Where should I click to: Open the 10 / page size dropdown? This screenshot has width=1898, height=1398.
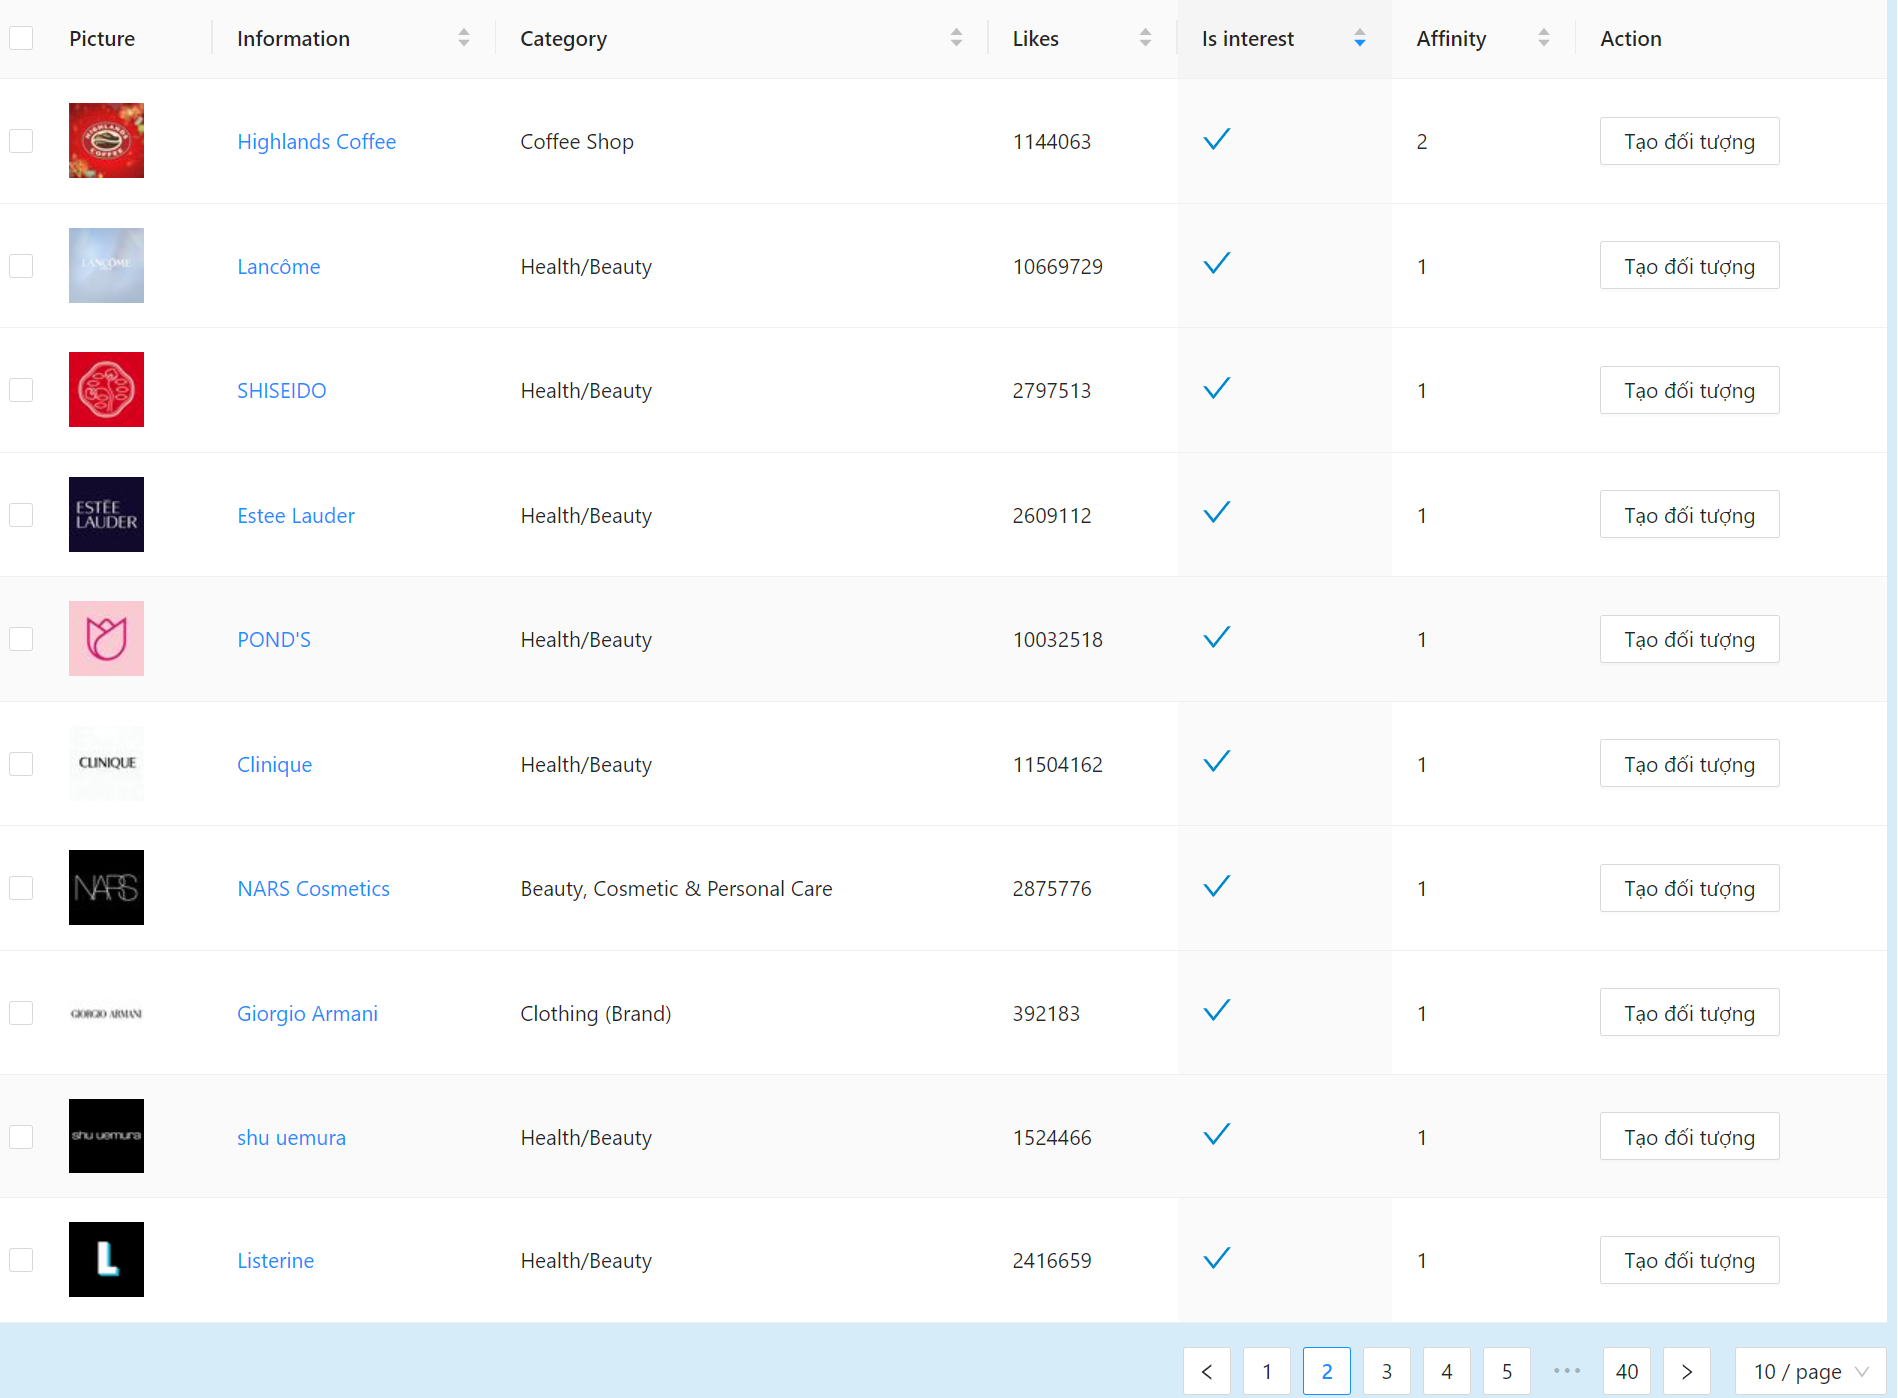1810,1371
